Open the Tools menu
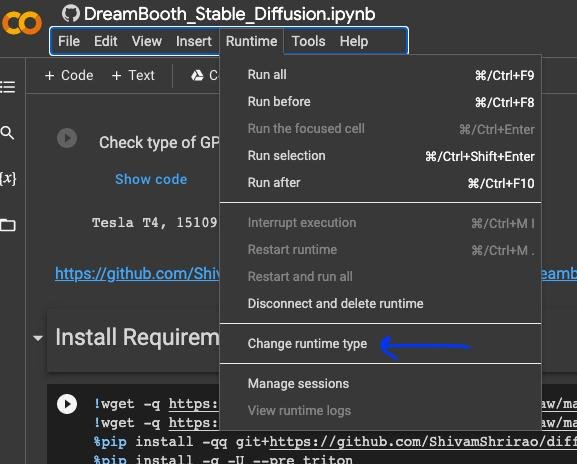 pyautogui.click(x=308, y=41)
